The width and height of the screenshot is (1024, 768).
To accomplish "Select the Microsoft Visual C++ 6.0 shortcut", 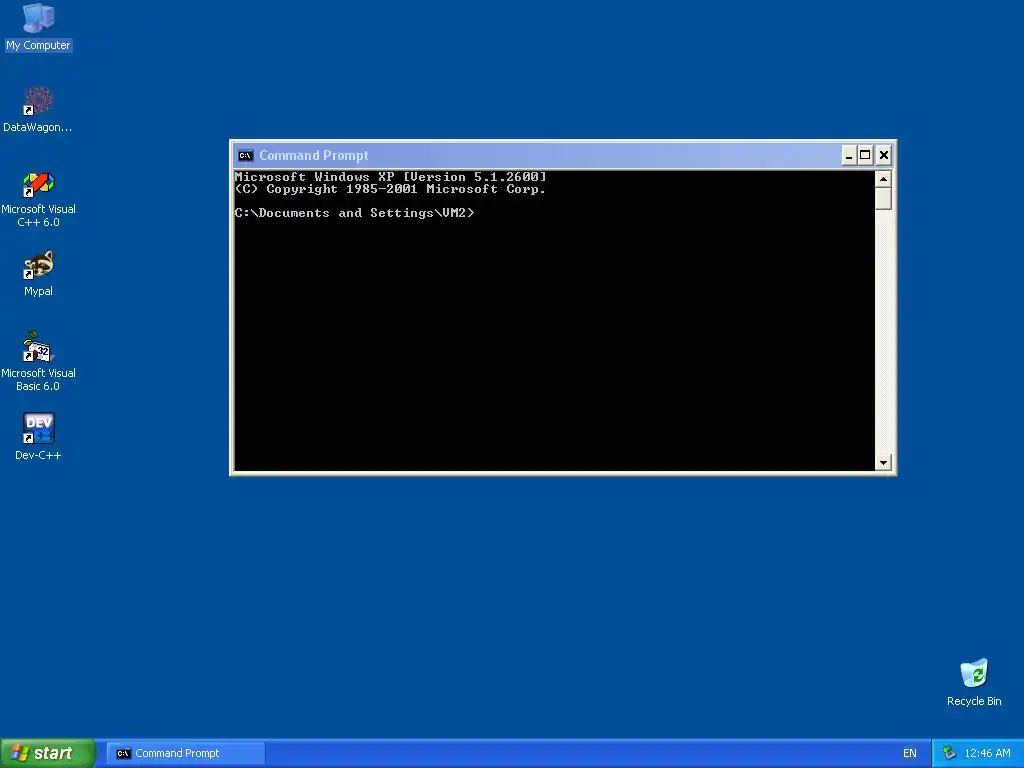I will 38,199.
